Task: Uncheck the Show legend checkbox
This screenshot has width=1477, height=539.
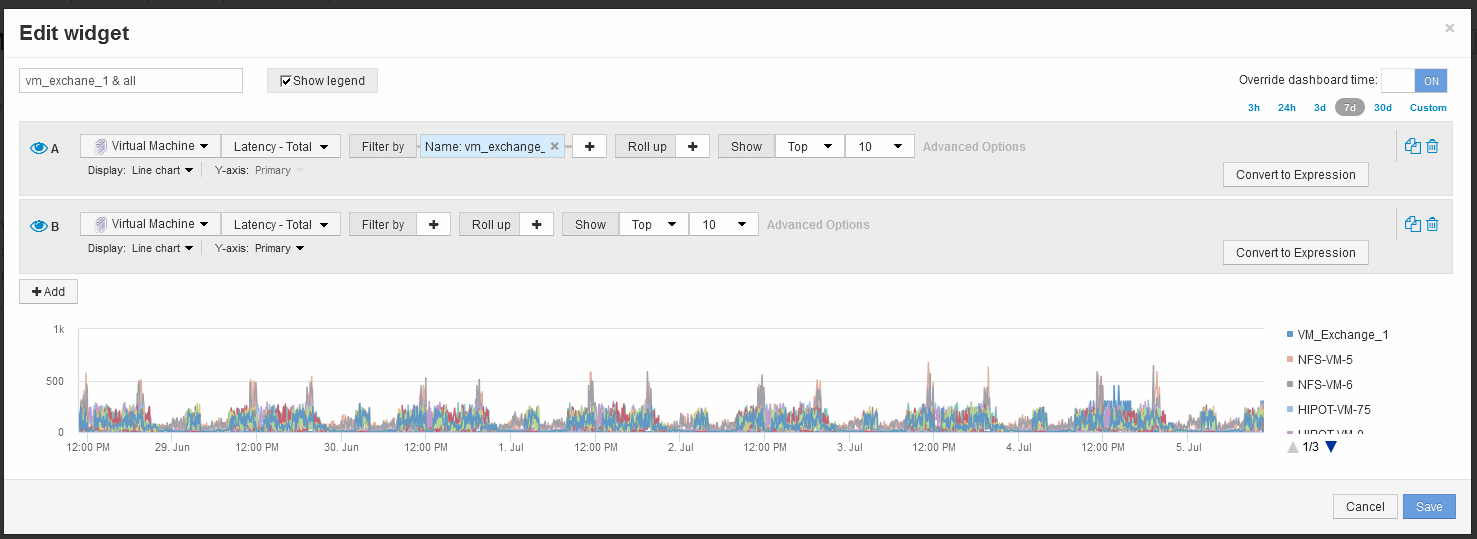Action: (x=286, y=81)
